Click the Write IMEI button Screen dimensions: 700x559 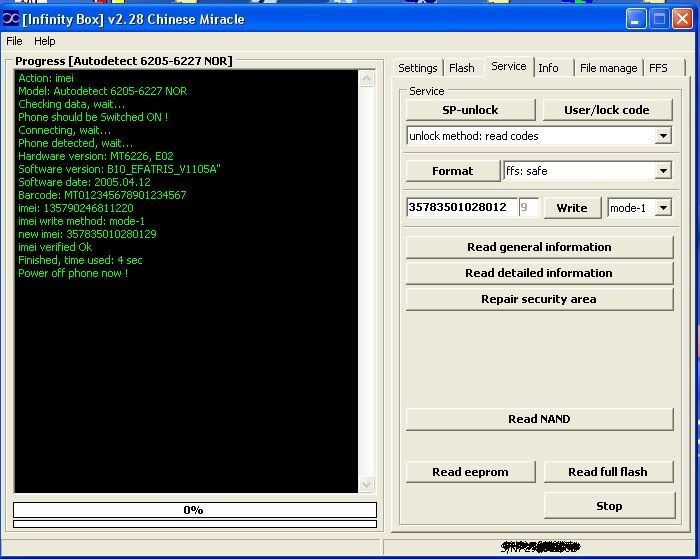[572, 208]
